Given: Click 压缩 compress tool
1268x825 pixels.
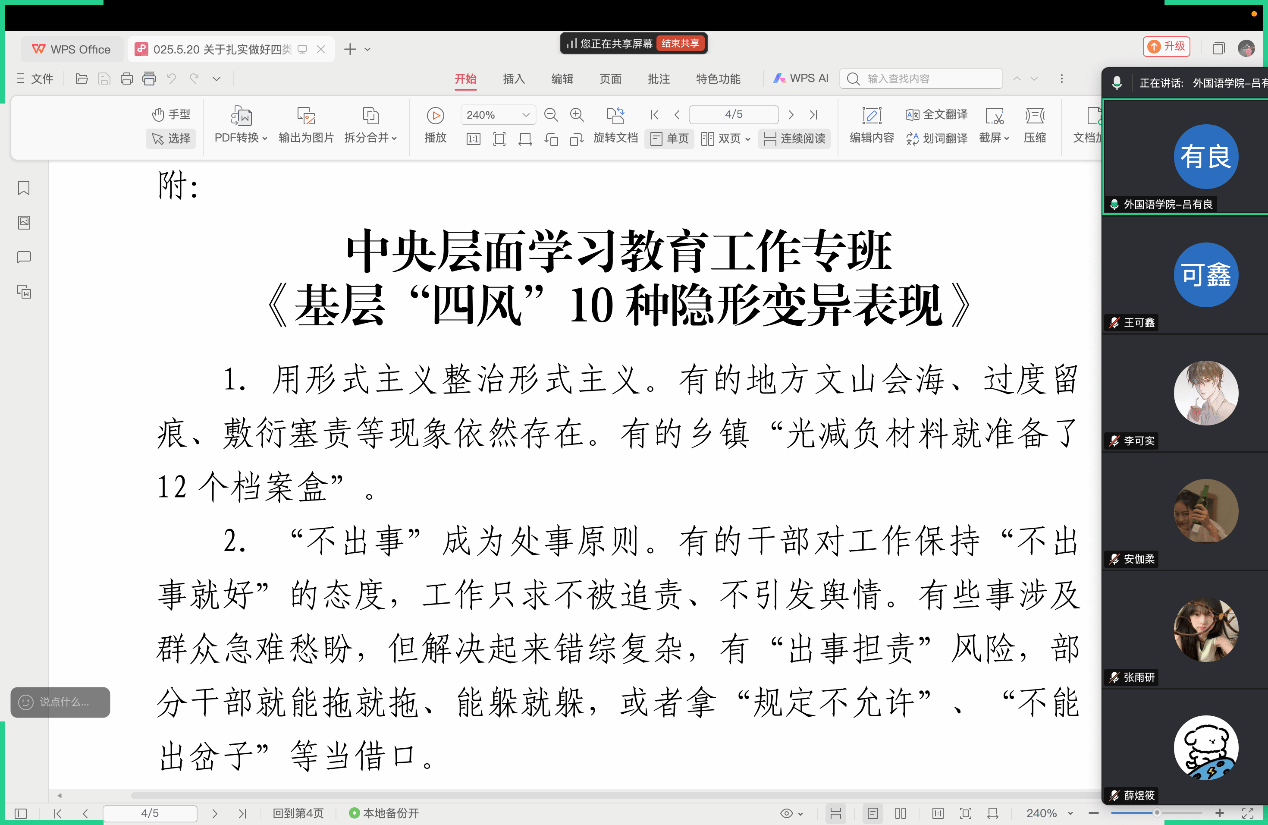Looking at the screenshot, I should click(x=1035, y=126).
